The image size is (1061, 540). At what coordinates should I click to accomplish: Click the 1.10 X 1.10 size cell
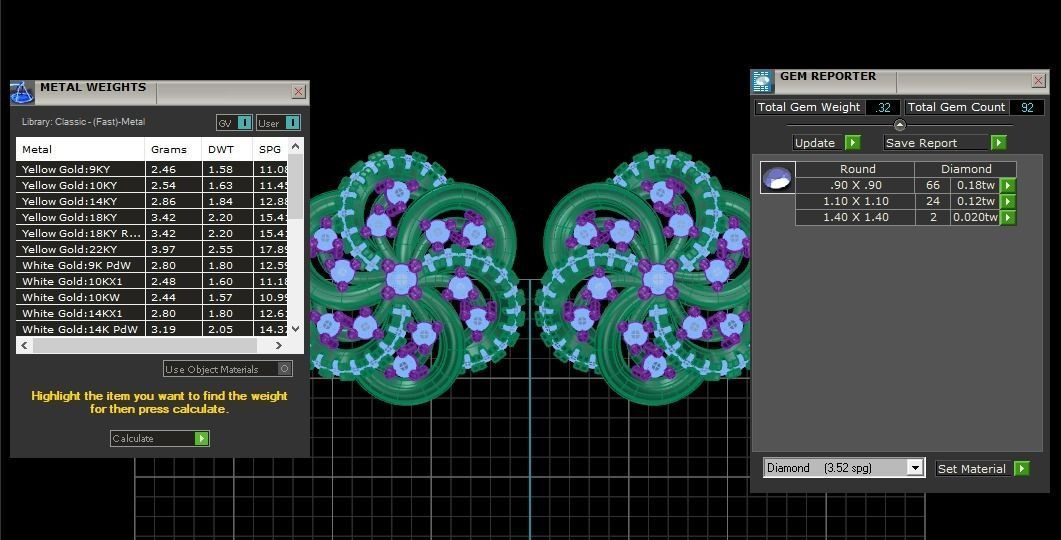[856, 201]
